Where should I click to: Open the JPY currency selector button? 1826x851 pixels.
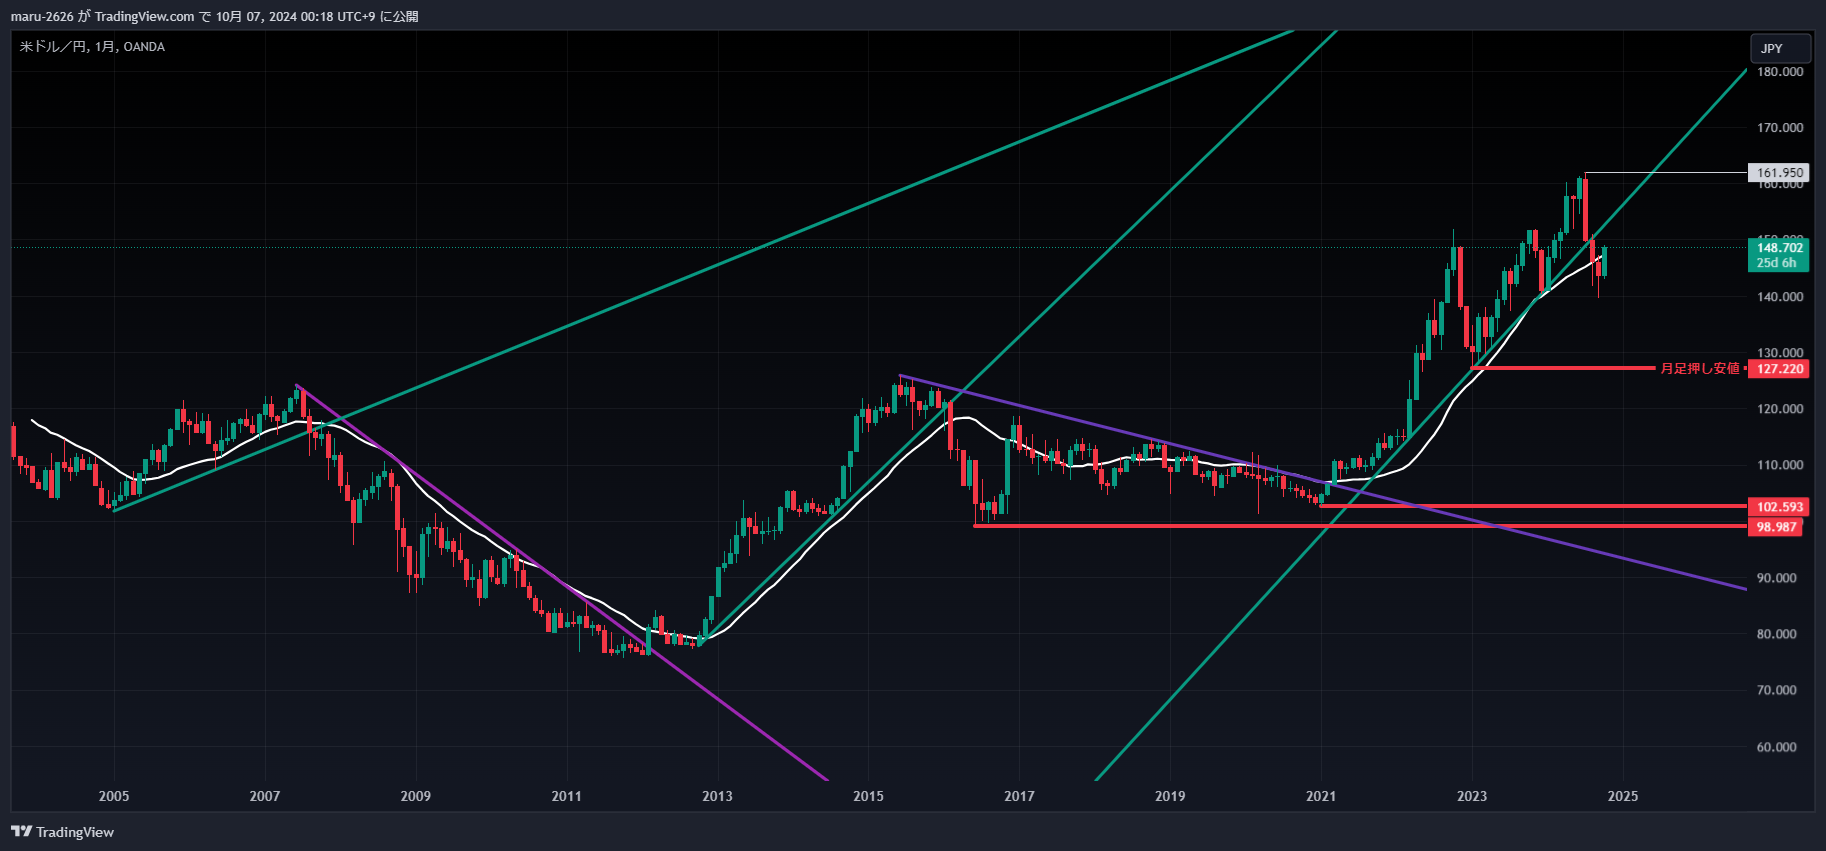pos(1781,48)
